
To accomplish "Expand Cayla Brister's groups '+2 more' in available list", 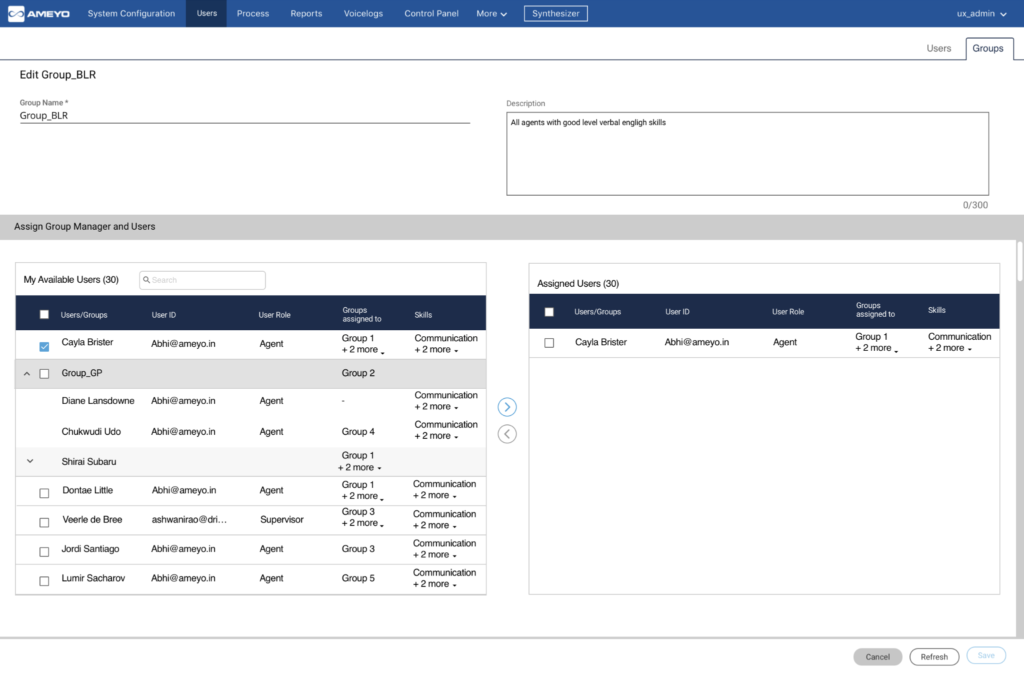I will click(362, 350).
